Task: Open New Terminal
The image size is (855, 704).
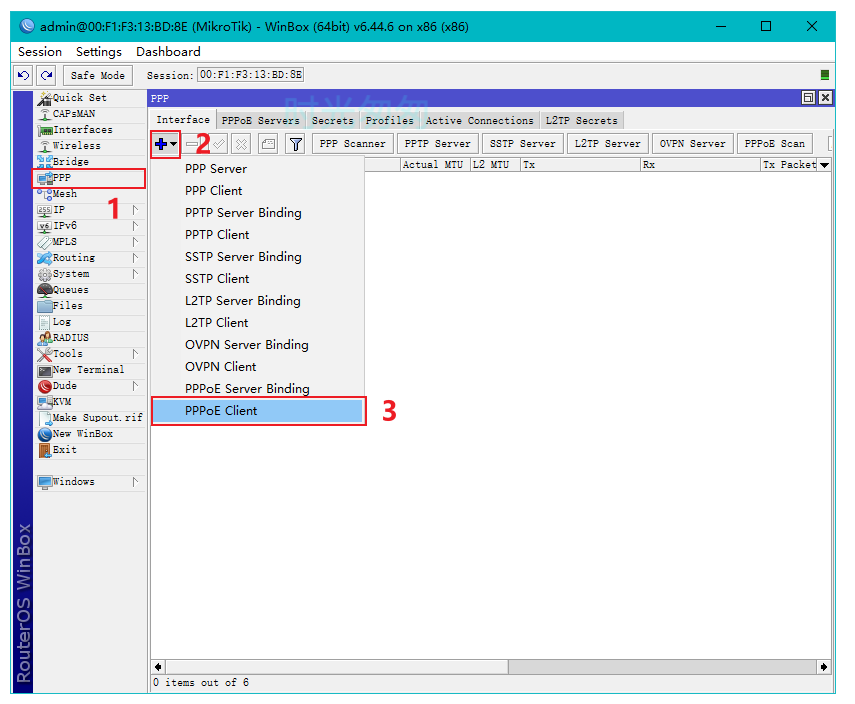Action: (90, 370)
